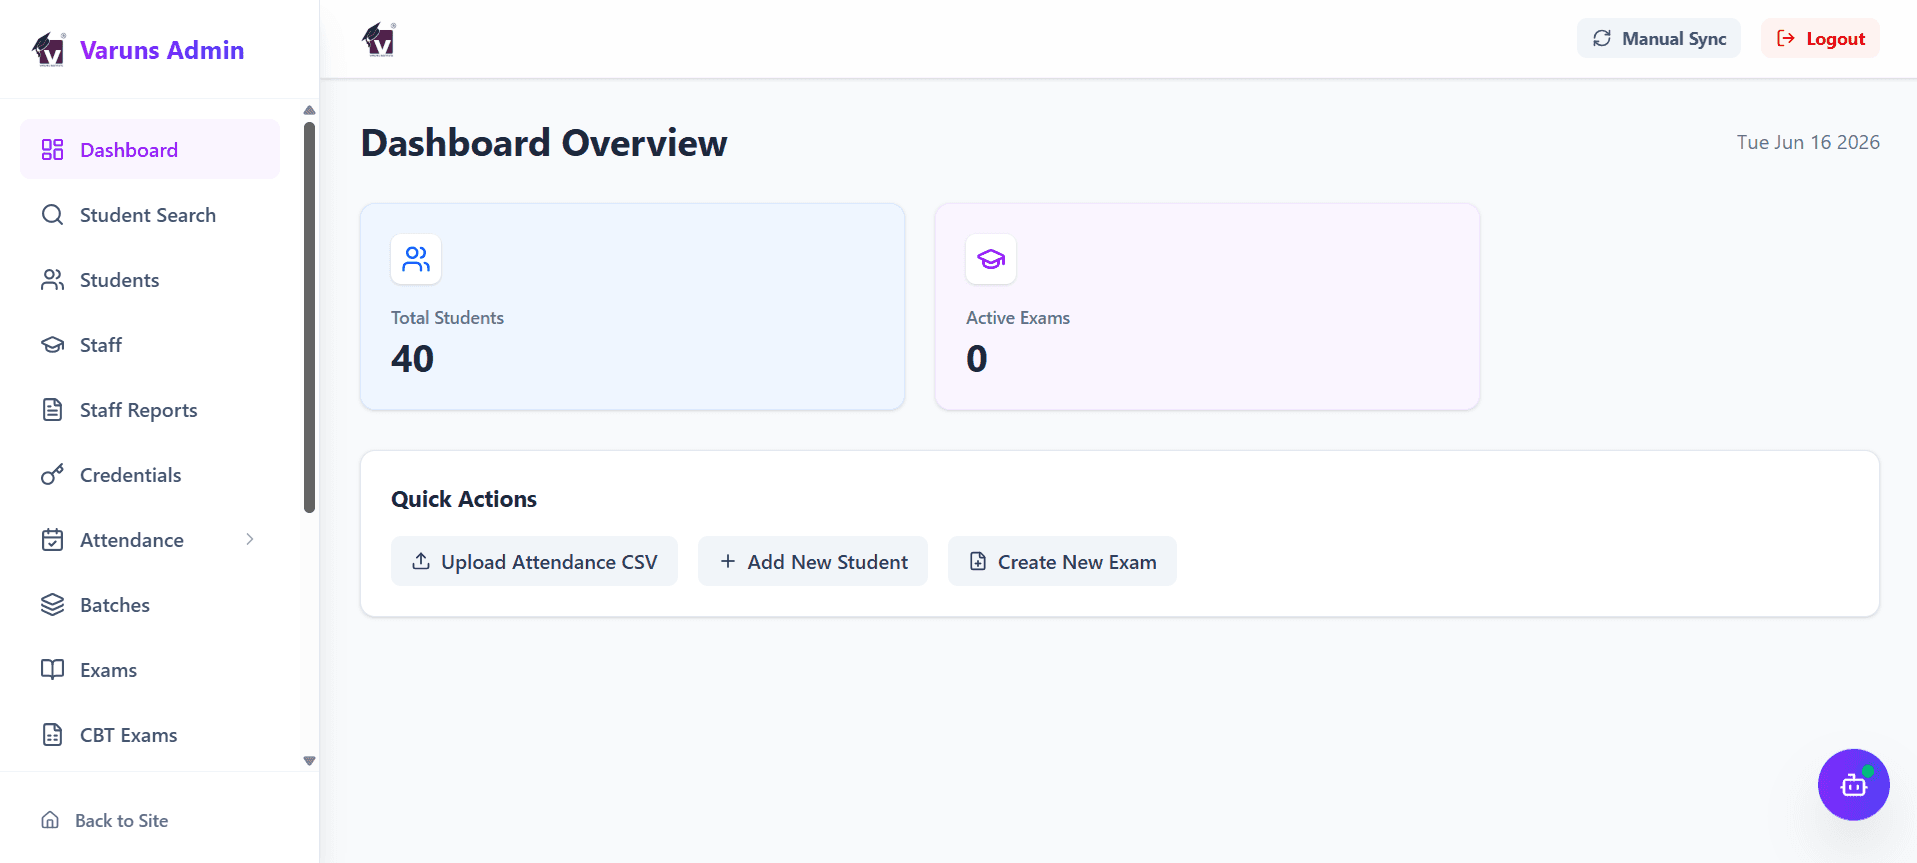Click the Varuns Admin logo in sidebar
Image resolution: width=1917 pixels, height=863 pixels.
click(x=49, y=49)
